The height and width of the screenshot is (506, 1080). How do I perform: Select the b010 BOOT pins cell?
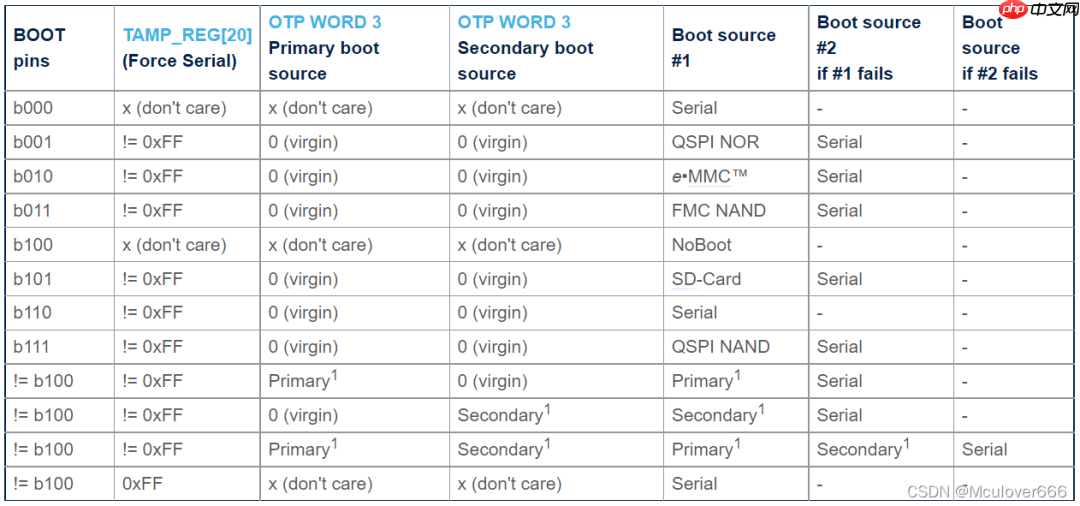click(33, 176)
